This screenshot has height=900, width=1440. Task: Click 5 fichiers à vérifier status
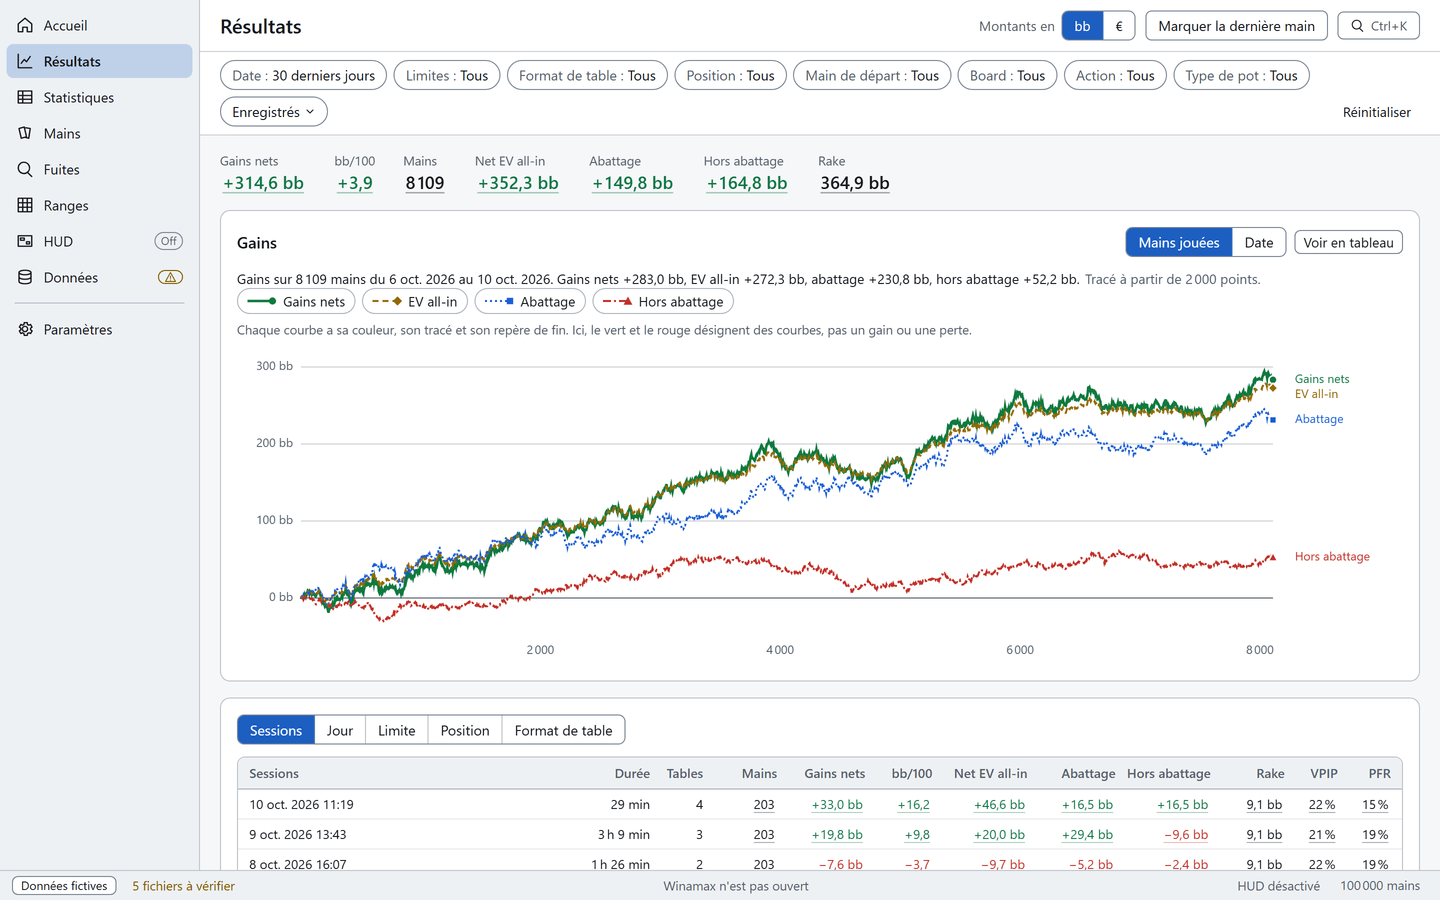click(184, 886)
